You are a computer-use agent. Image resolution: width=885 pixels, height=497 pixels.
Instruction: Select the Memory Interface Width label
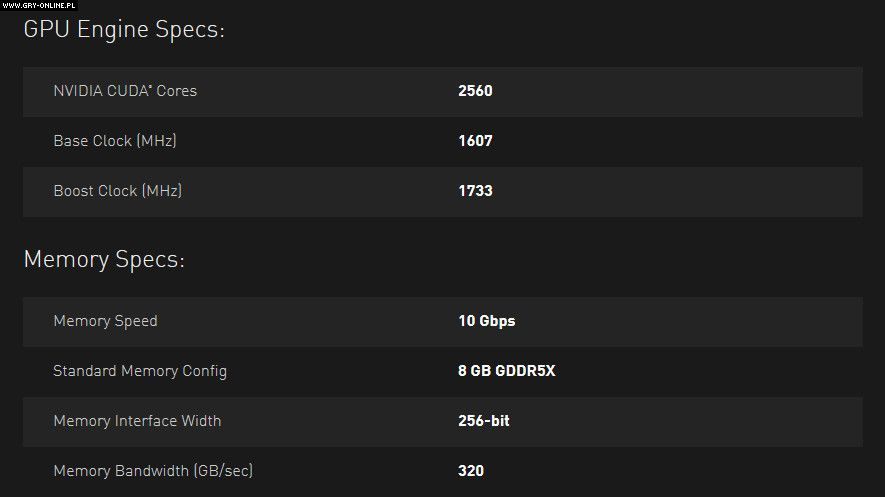(137, 421)
